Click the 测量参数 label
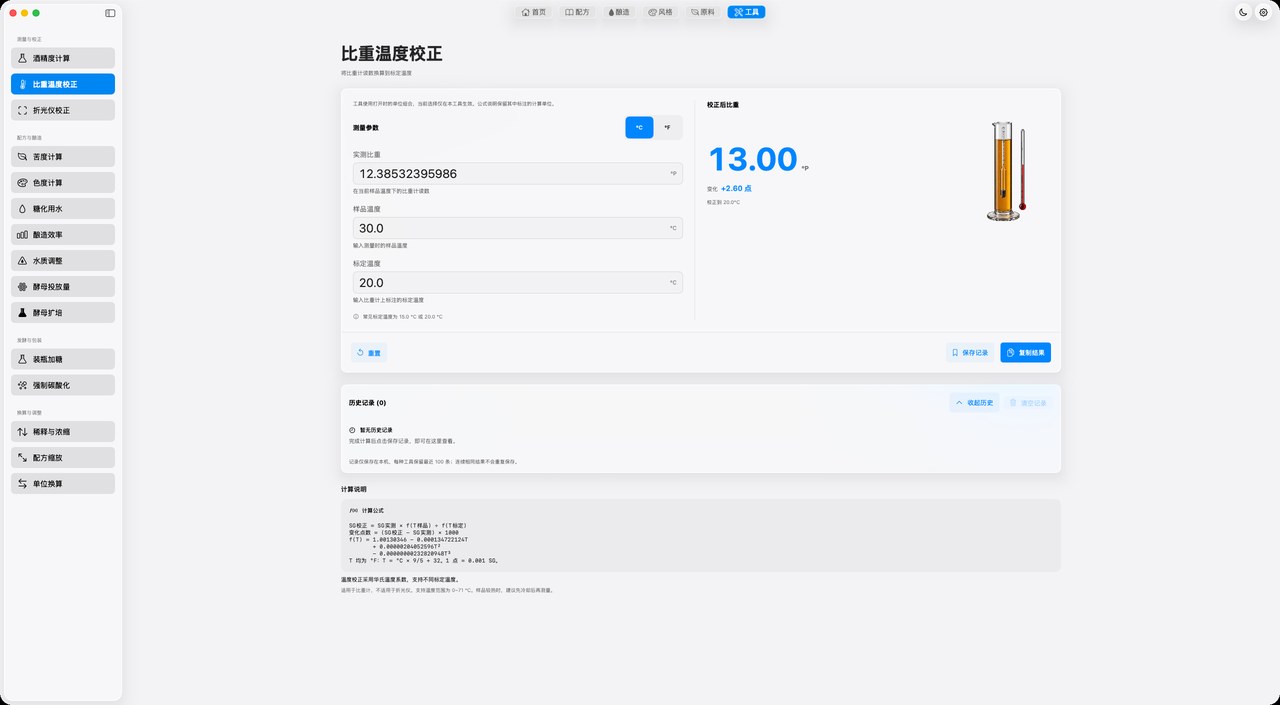 (366, 128)
